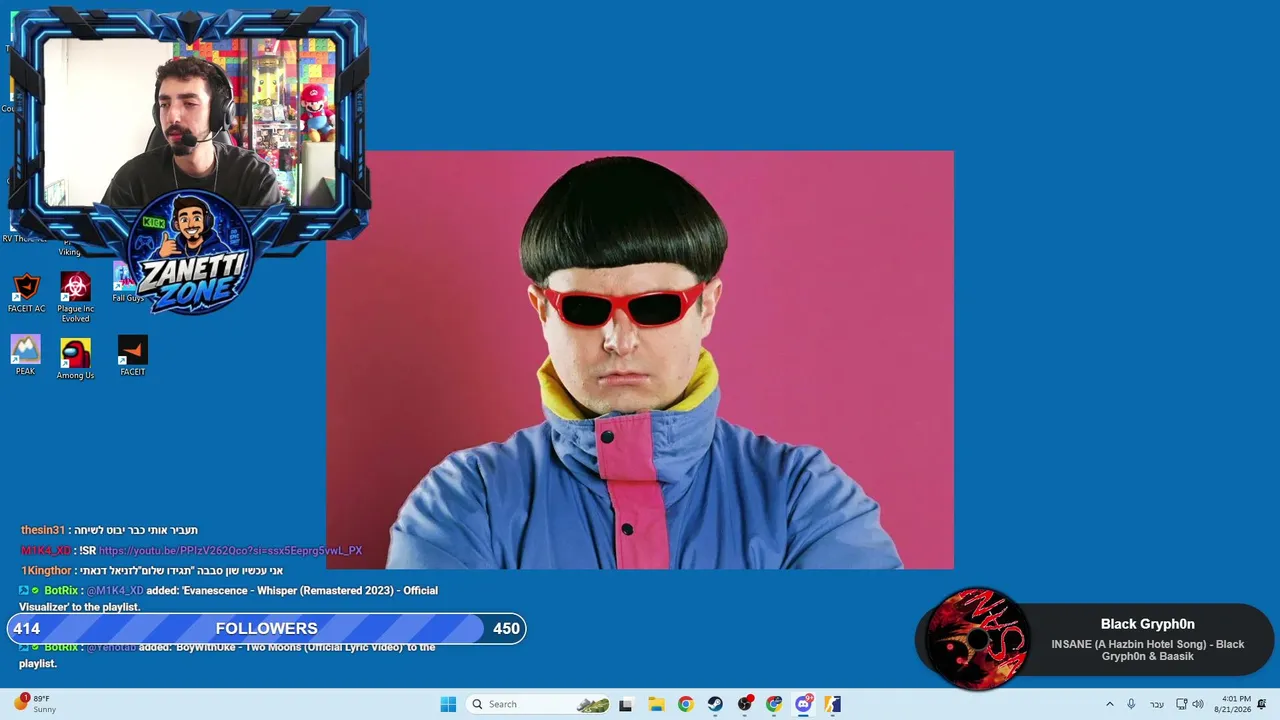Click the FOLLOWERS goal progress bar

click(266, 628)
